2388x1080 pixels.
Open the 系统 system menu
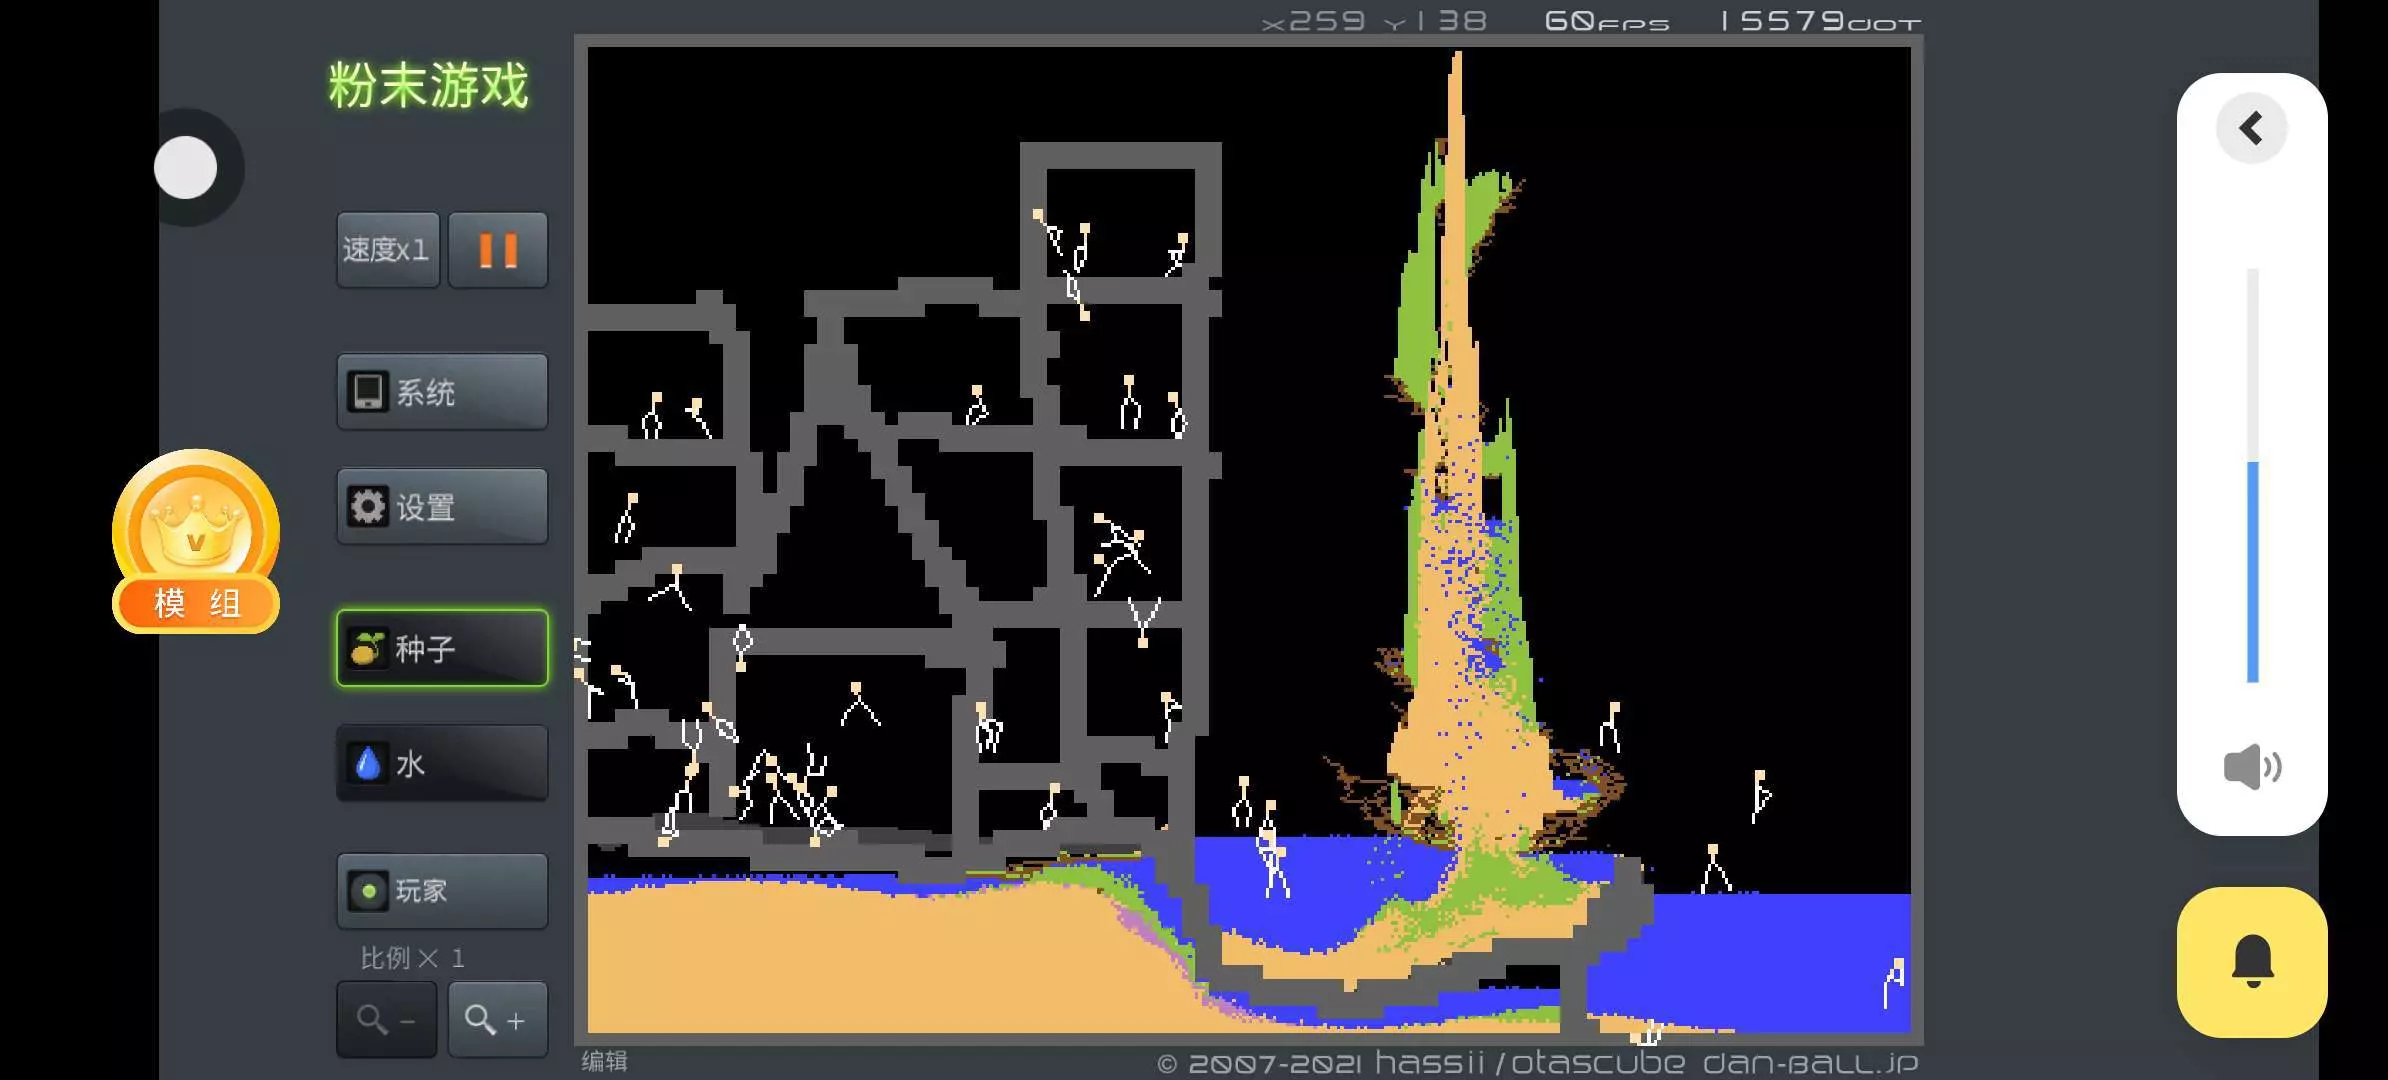pos(442,392)
